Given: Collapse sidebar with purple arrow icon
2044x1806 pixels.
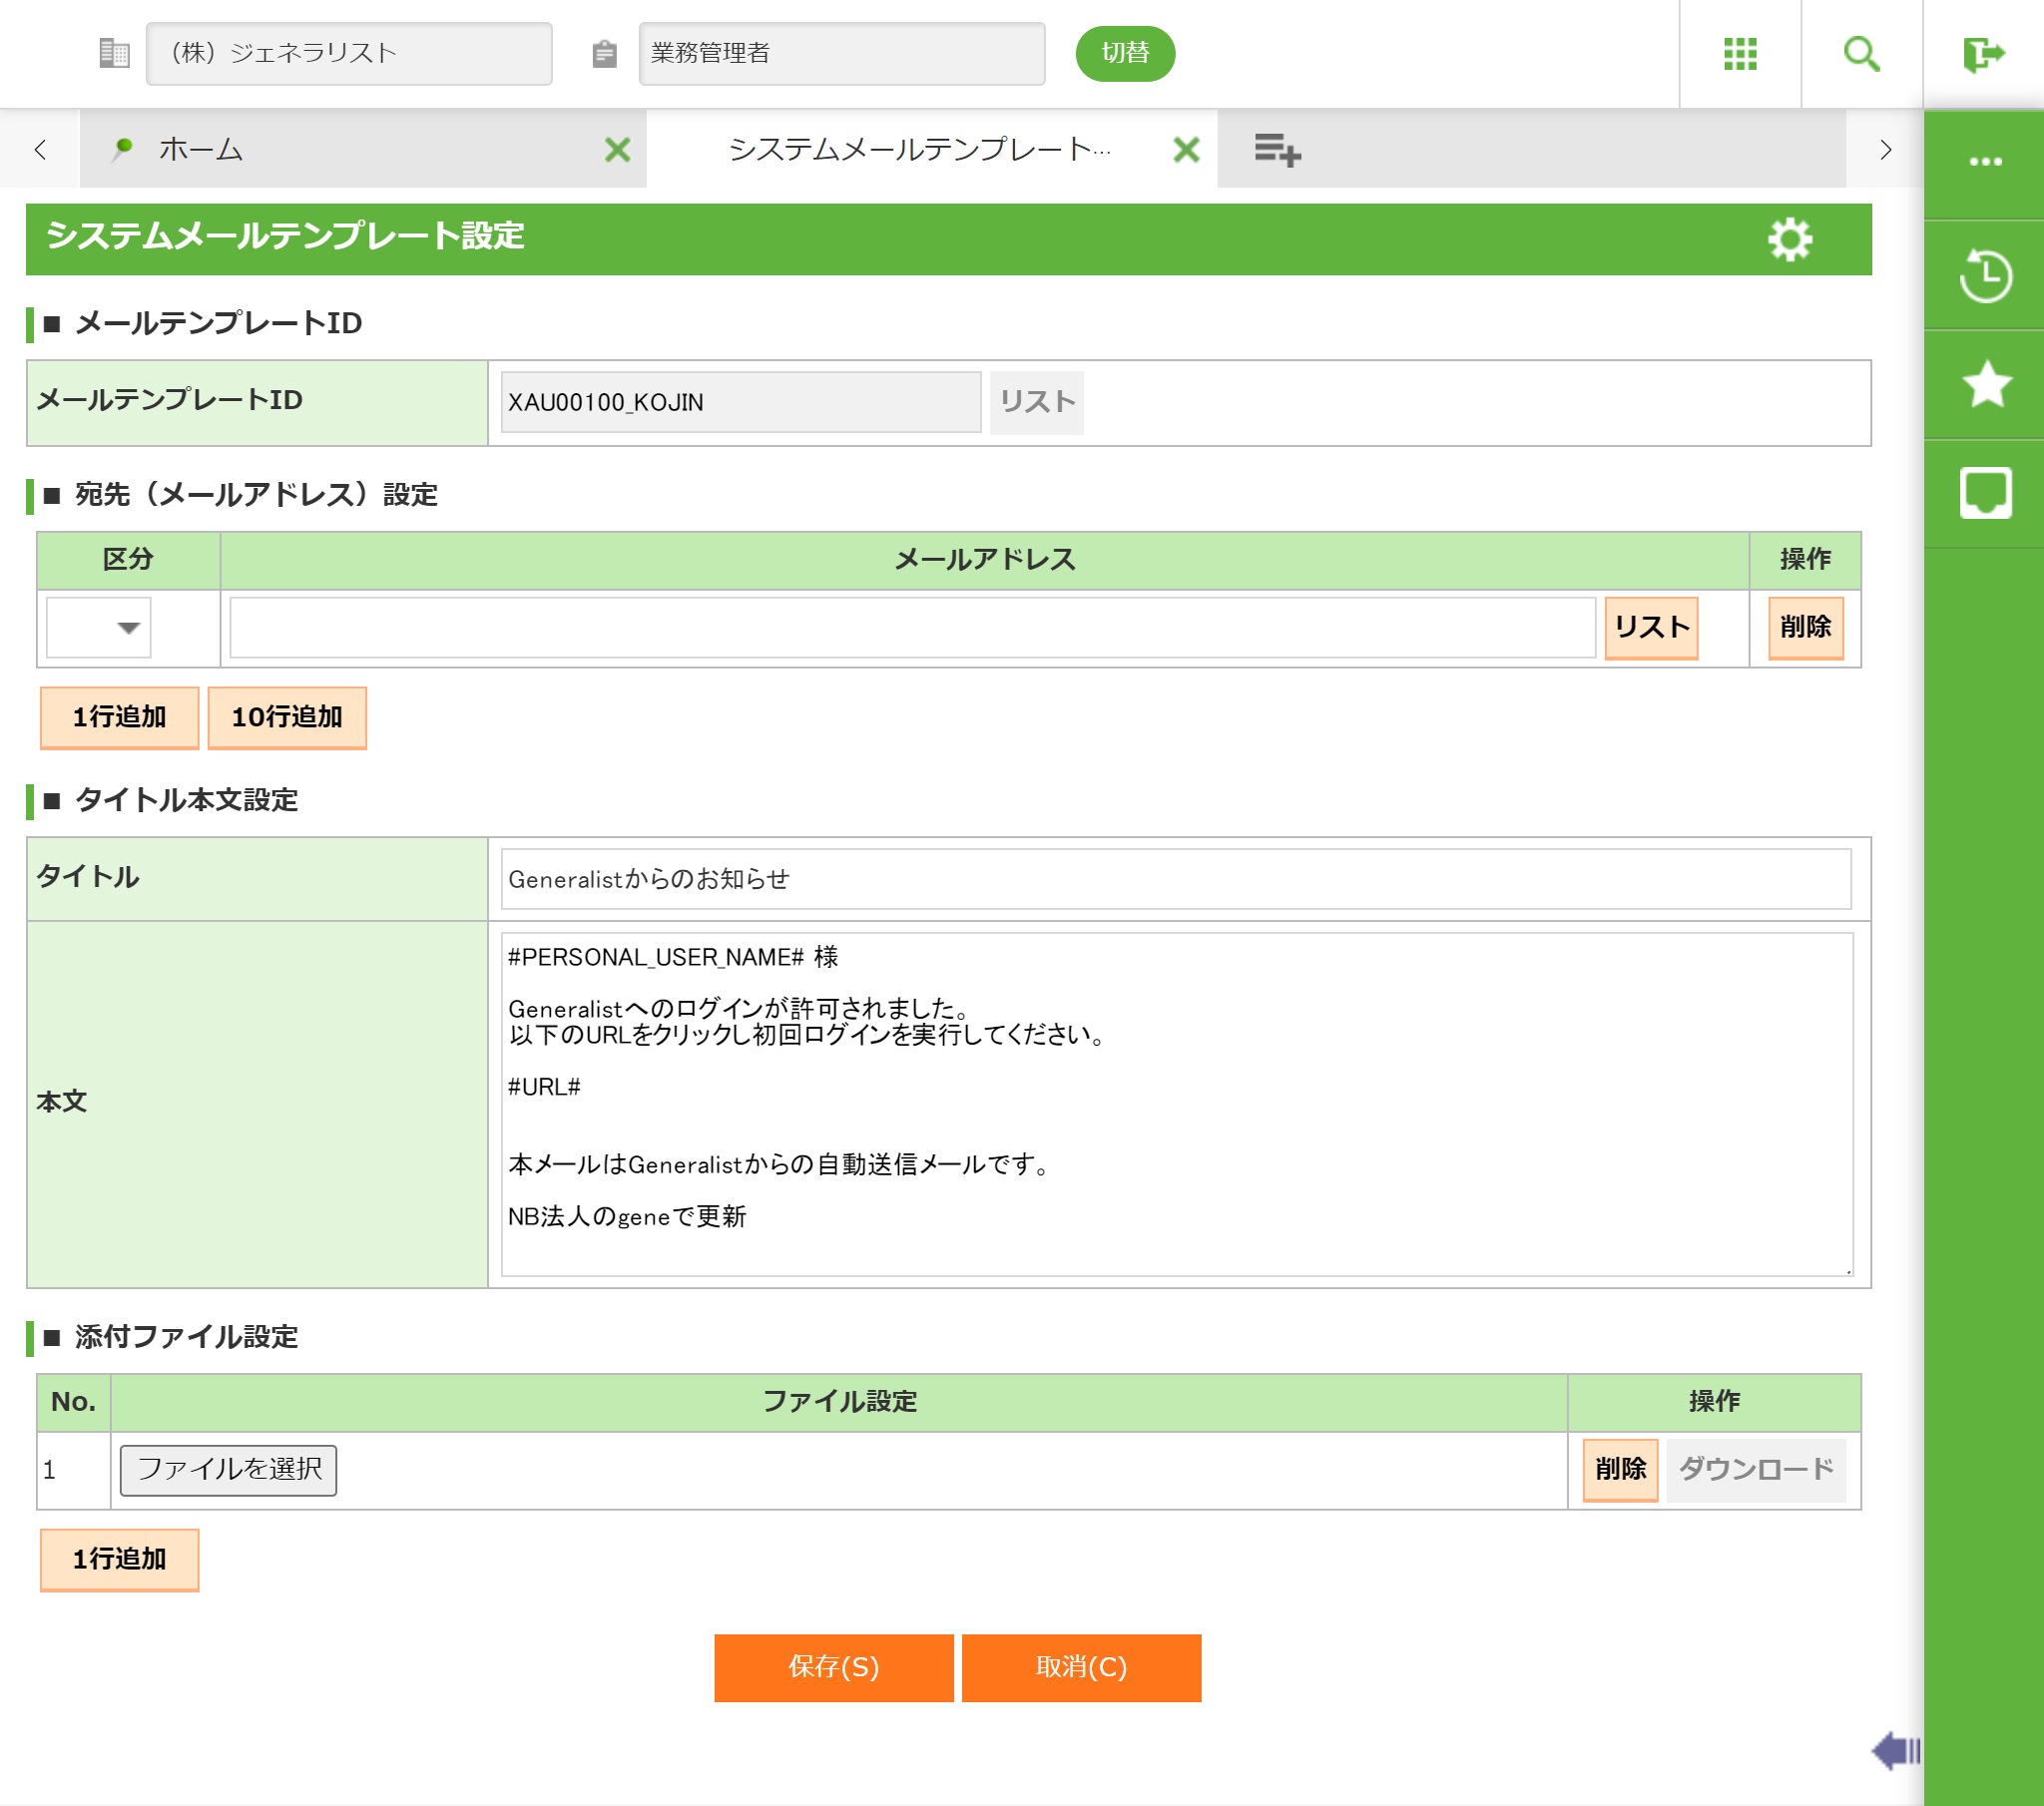Looking at the screenshot, I should (x=1896, y=1751).
